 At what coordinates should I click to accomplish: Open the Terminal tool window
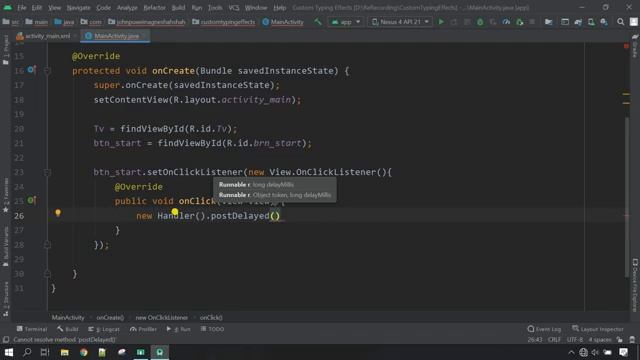(x=32, y=329)
